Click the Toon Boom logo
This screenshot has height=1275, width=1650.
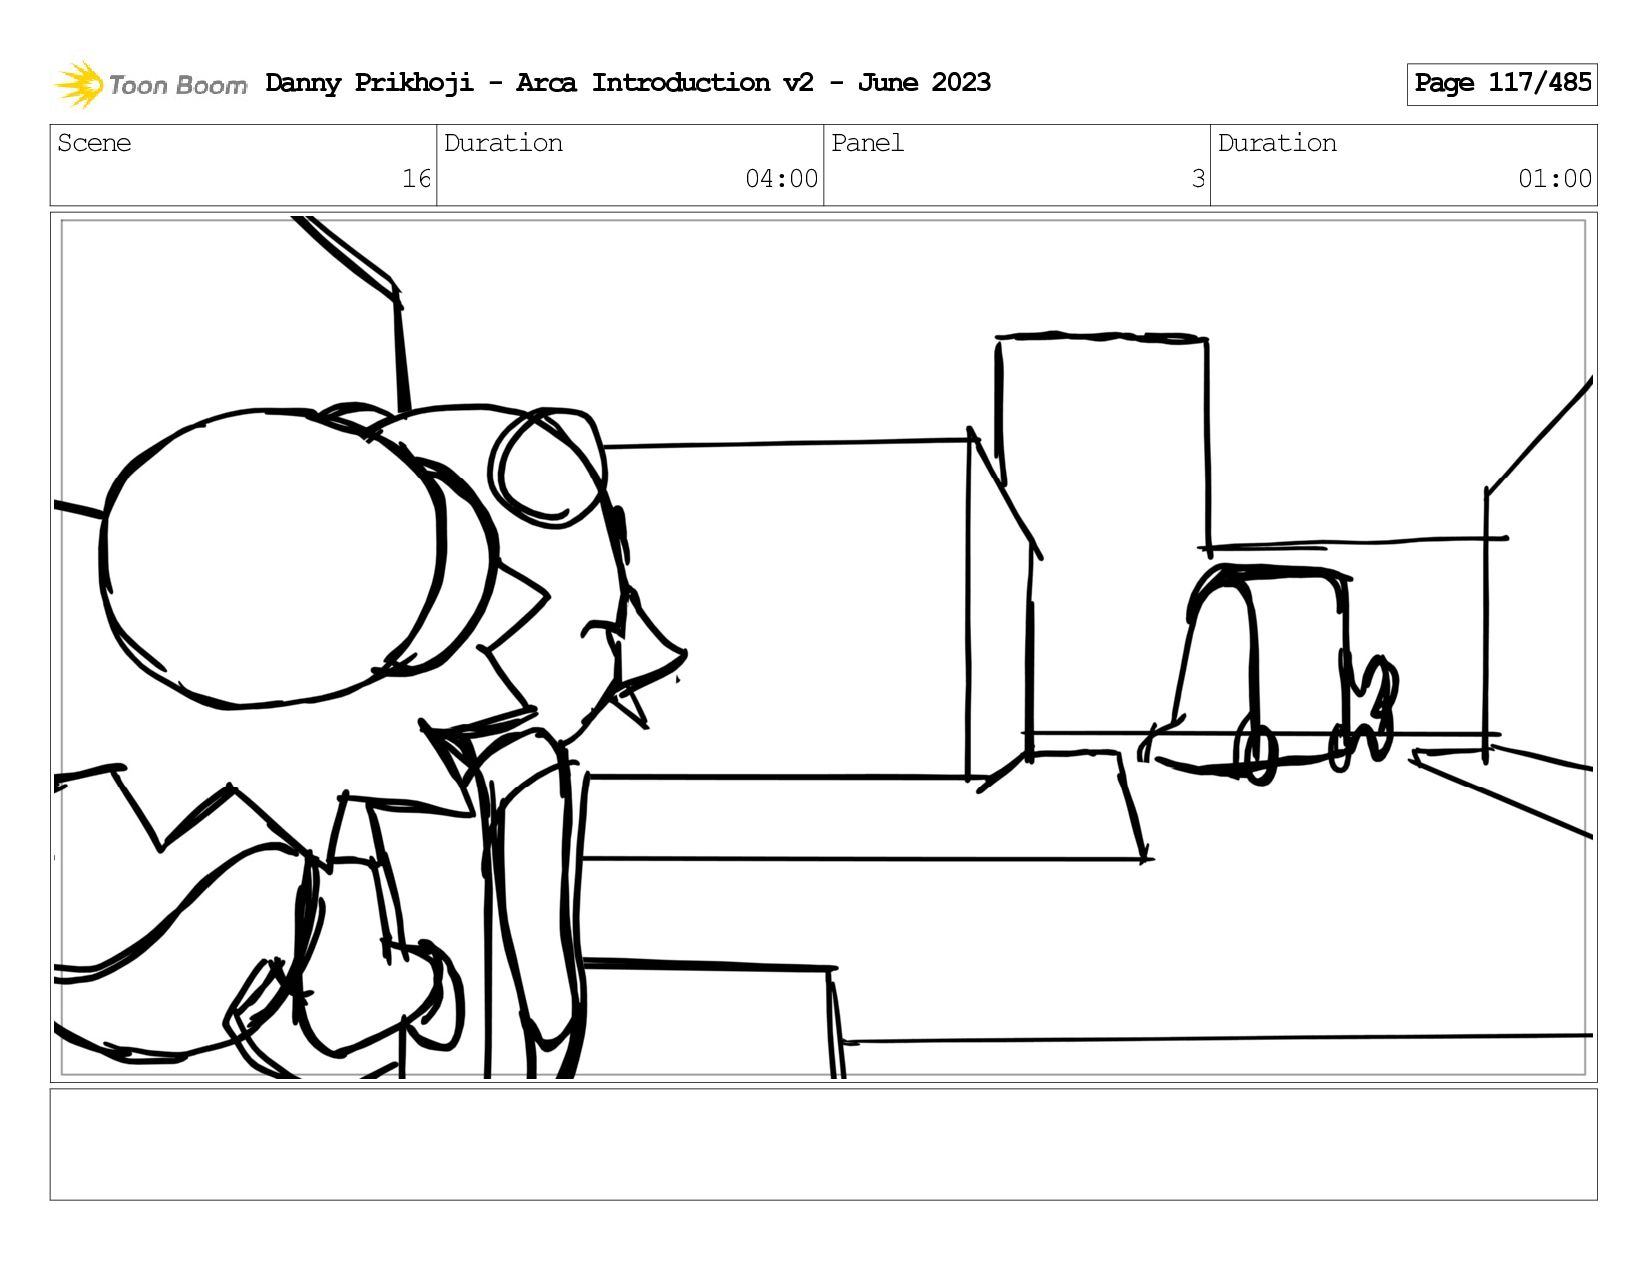coord(150,84)
